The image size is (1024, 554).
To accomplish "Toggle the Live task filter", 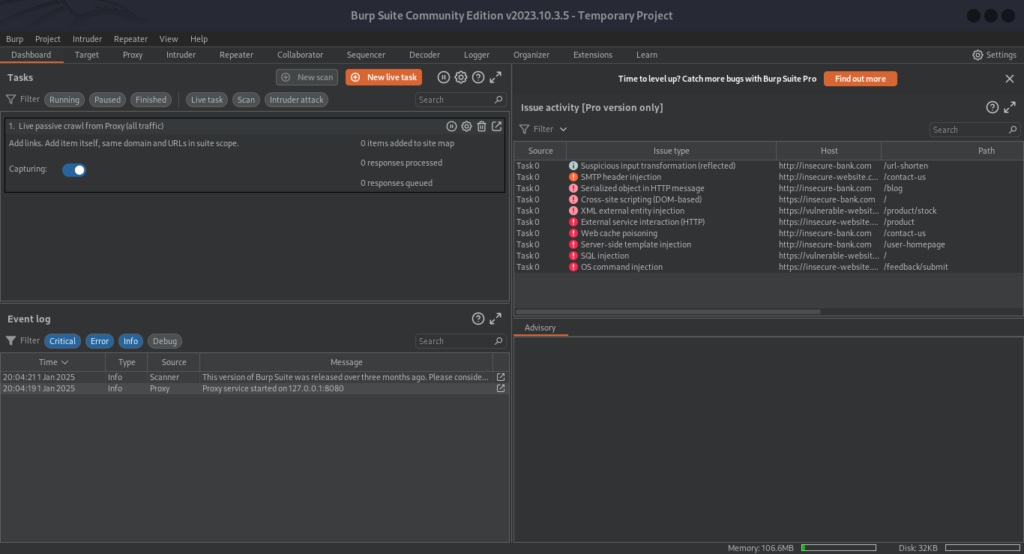I will pyautogui.click(x=206, y=100).
